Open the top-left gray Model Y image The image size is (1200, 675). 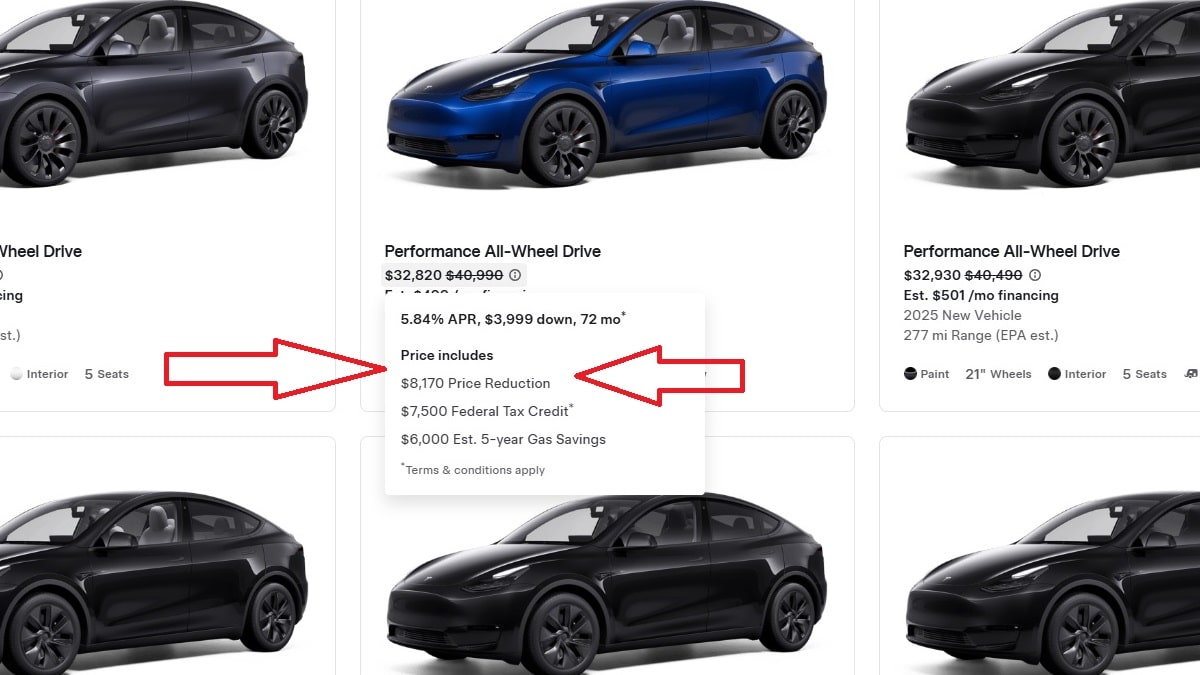(x=150, y=100)
